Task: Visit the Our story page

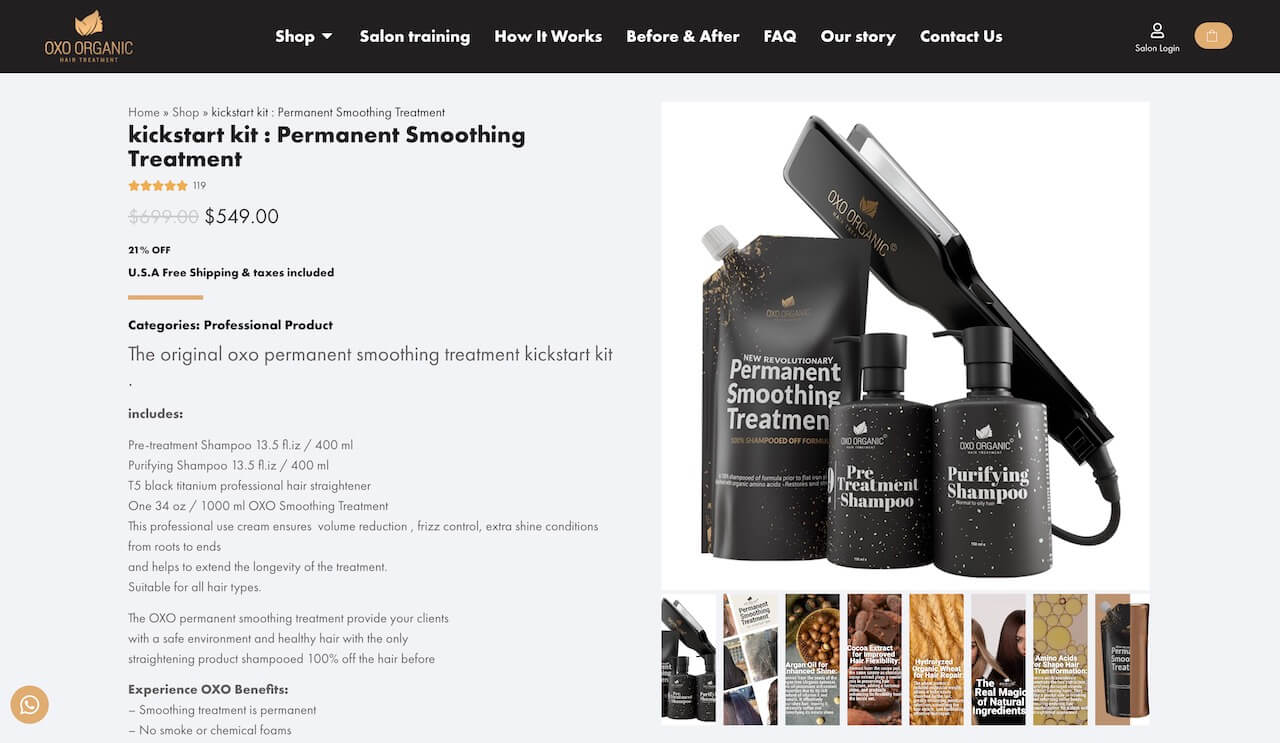Action: coord(858,36)
